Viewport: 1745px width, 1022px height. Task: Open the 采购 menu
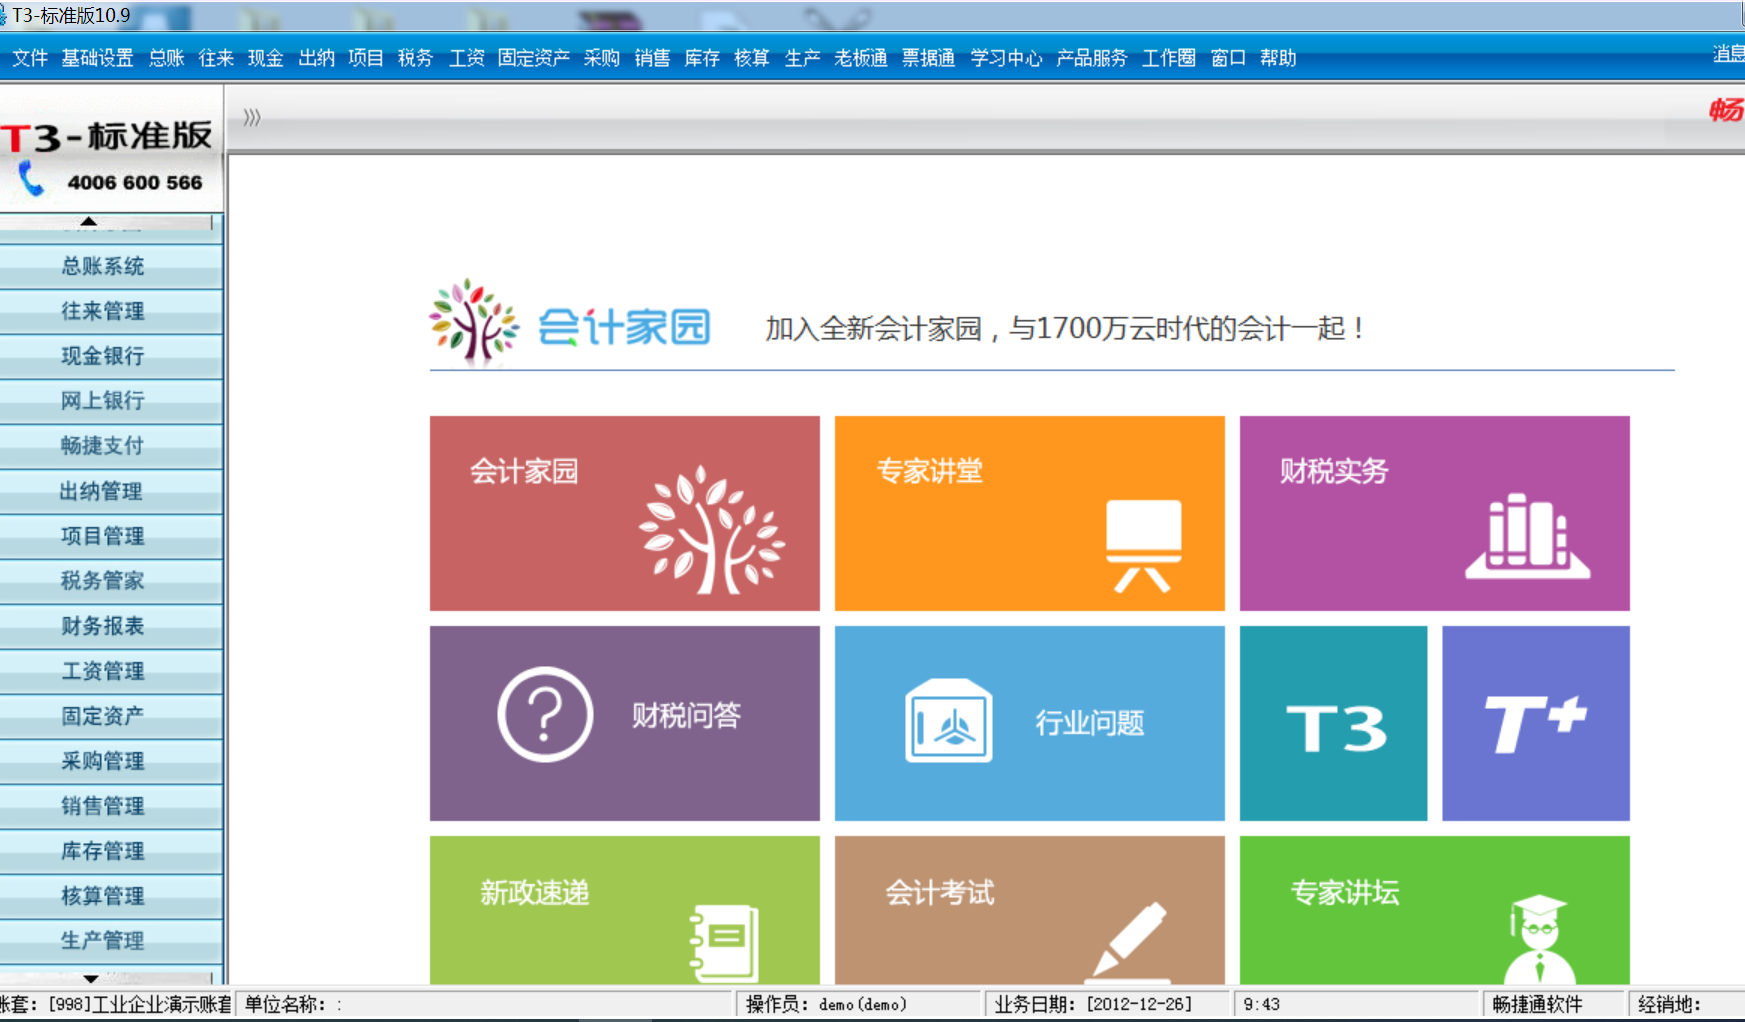click(x=602, y=58)
